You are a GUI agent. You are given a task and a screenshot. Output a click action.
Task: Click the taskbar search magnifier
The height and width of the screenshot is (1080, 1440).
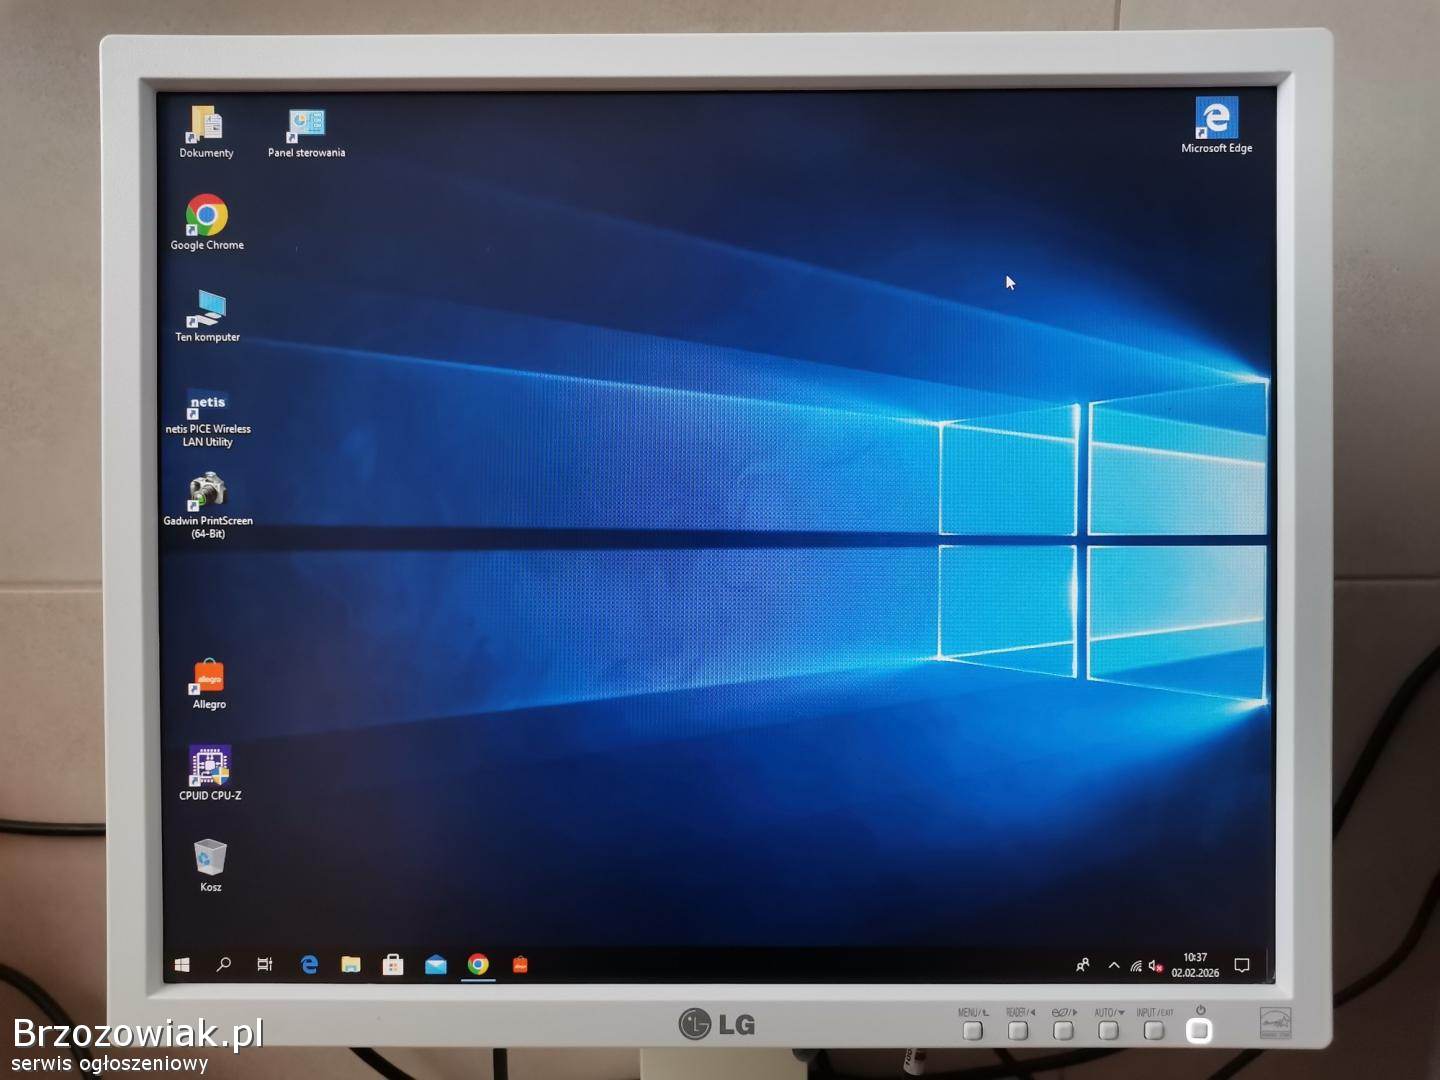223,964
